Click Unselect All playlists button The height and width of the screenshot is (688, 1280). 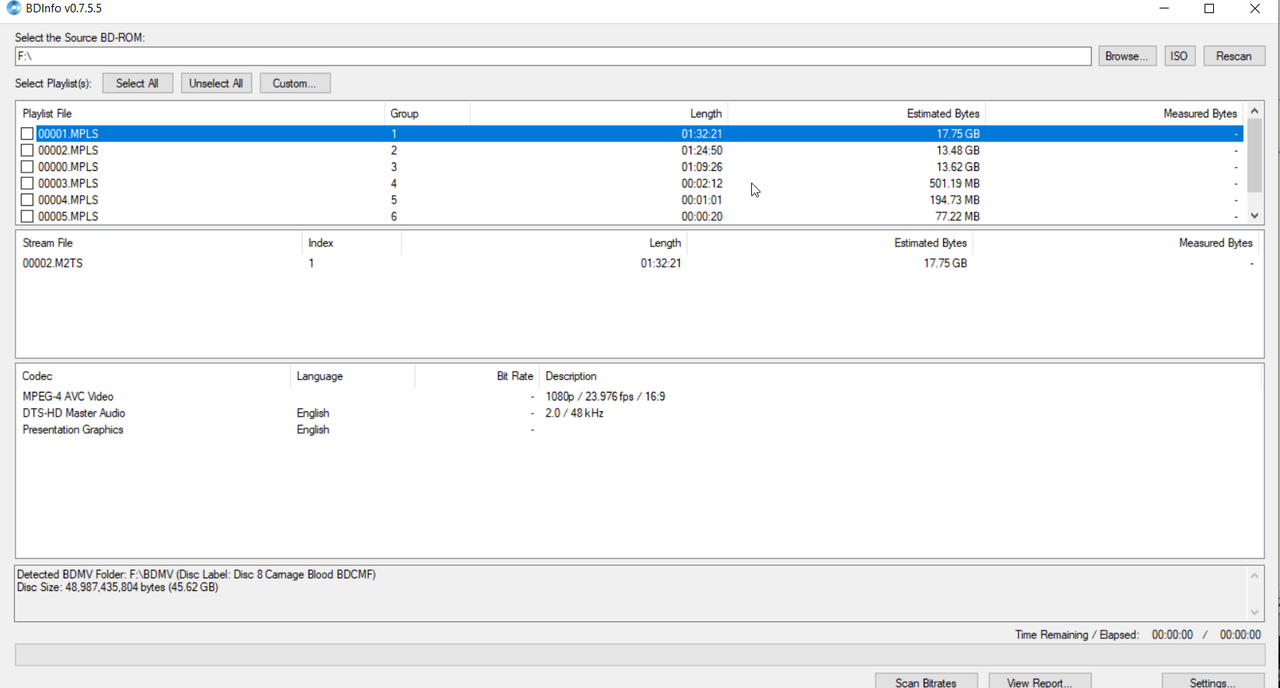tap(216, 83)
